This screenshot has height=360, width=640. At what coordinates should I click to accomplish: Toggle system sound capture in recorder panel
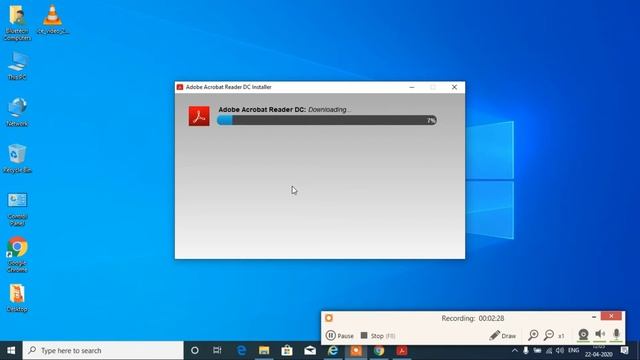point(600,335)
